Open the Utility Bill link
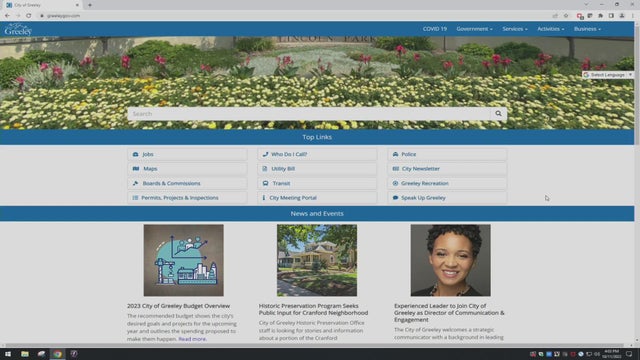The height and width of the screenshot is (360, 640). [x=317, y=169]
